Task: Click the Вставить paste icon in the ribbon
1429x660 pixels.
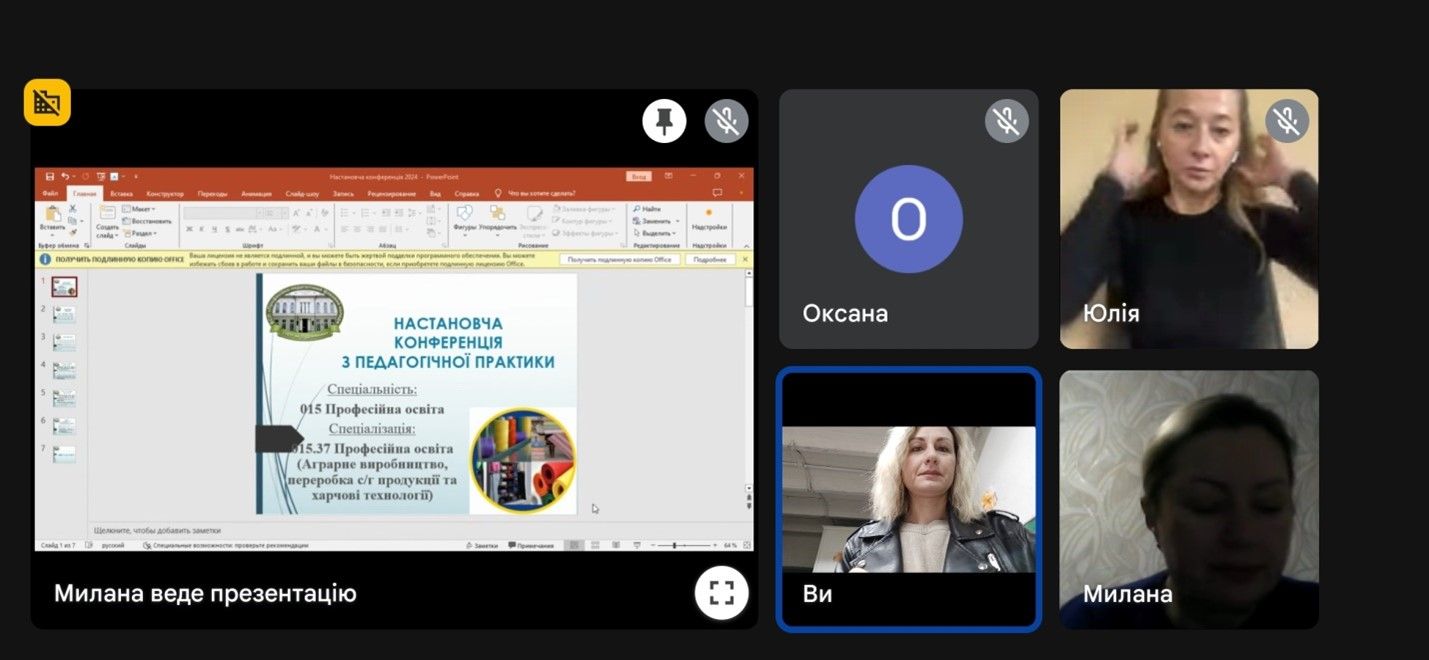Action: click(x=52, y=216)
